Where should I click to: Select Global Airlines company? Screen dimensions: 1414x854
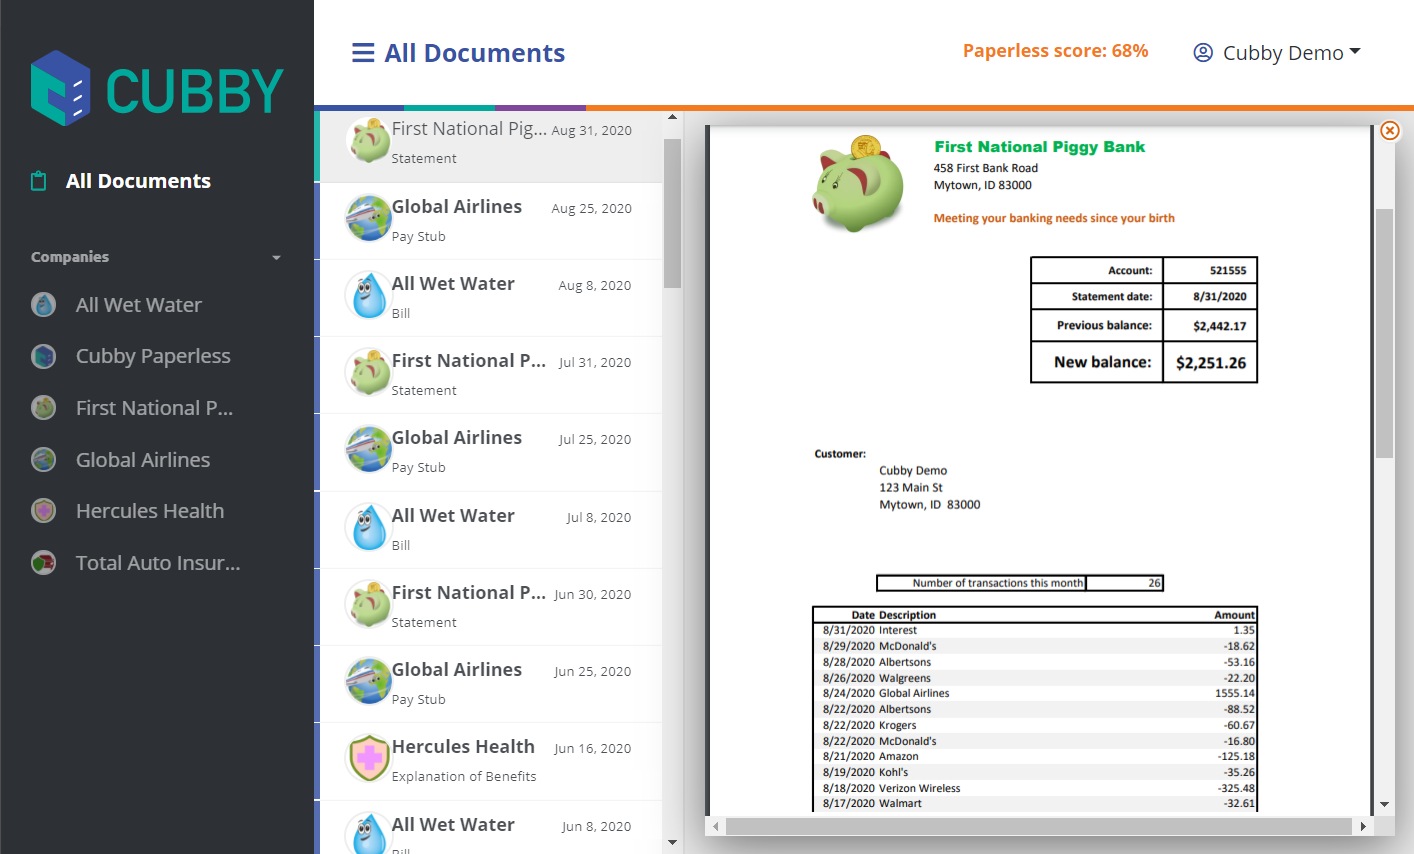point(143,460)
